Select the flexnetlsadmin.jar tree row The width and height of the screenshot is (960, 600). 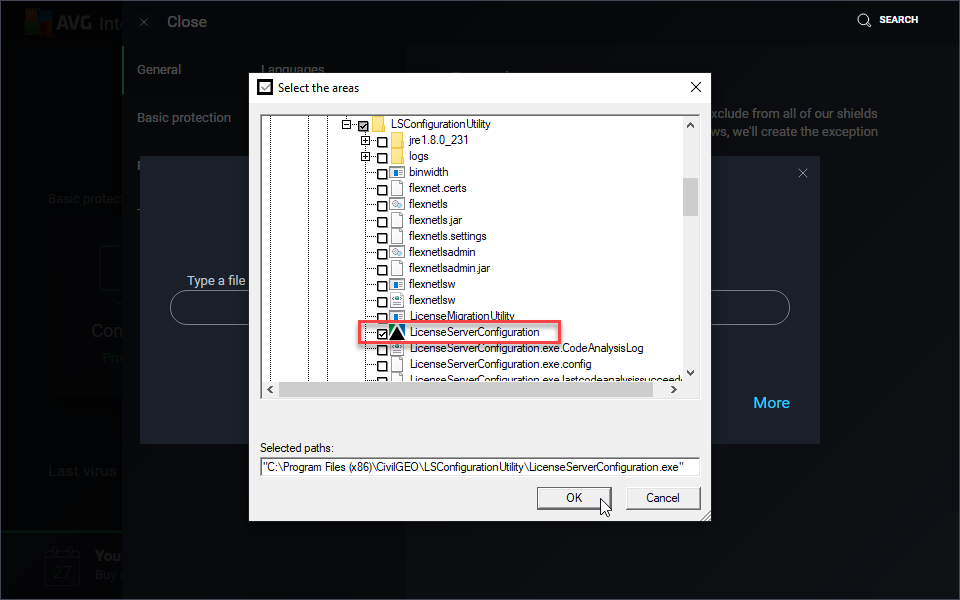(449, 268)
